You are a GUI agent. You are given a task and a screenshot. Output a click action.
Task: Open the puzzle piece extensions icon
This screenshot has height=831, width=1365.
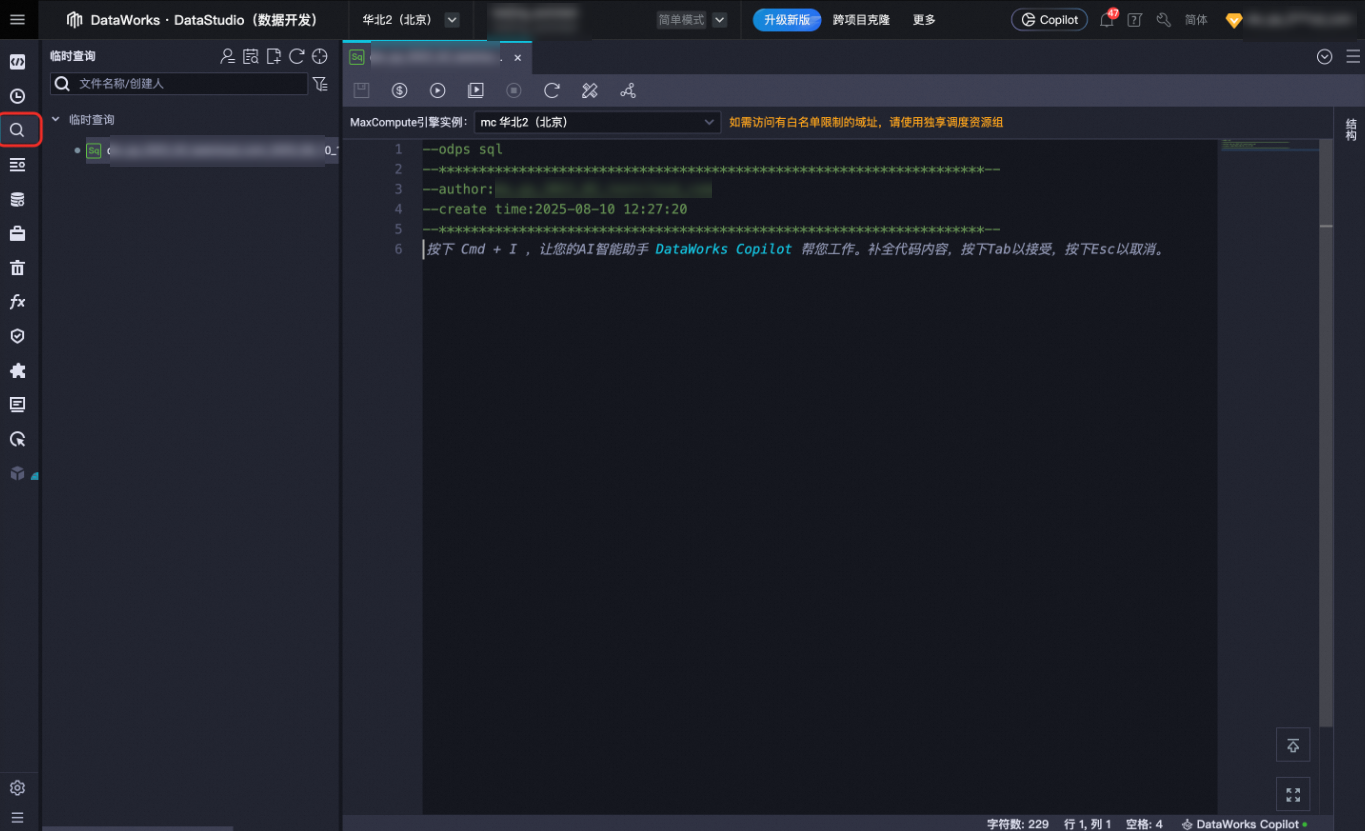tap(17, 370)
